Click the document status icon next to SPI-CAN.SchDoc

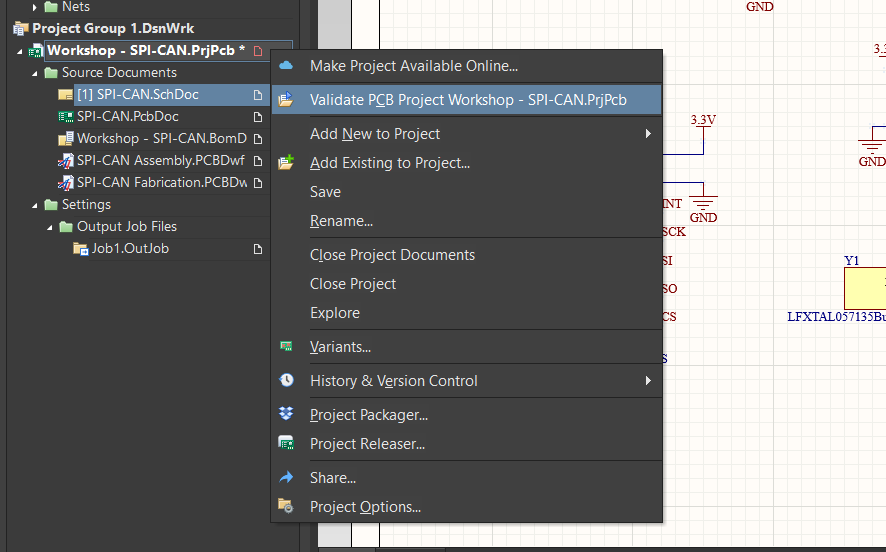tap(258, 95)
